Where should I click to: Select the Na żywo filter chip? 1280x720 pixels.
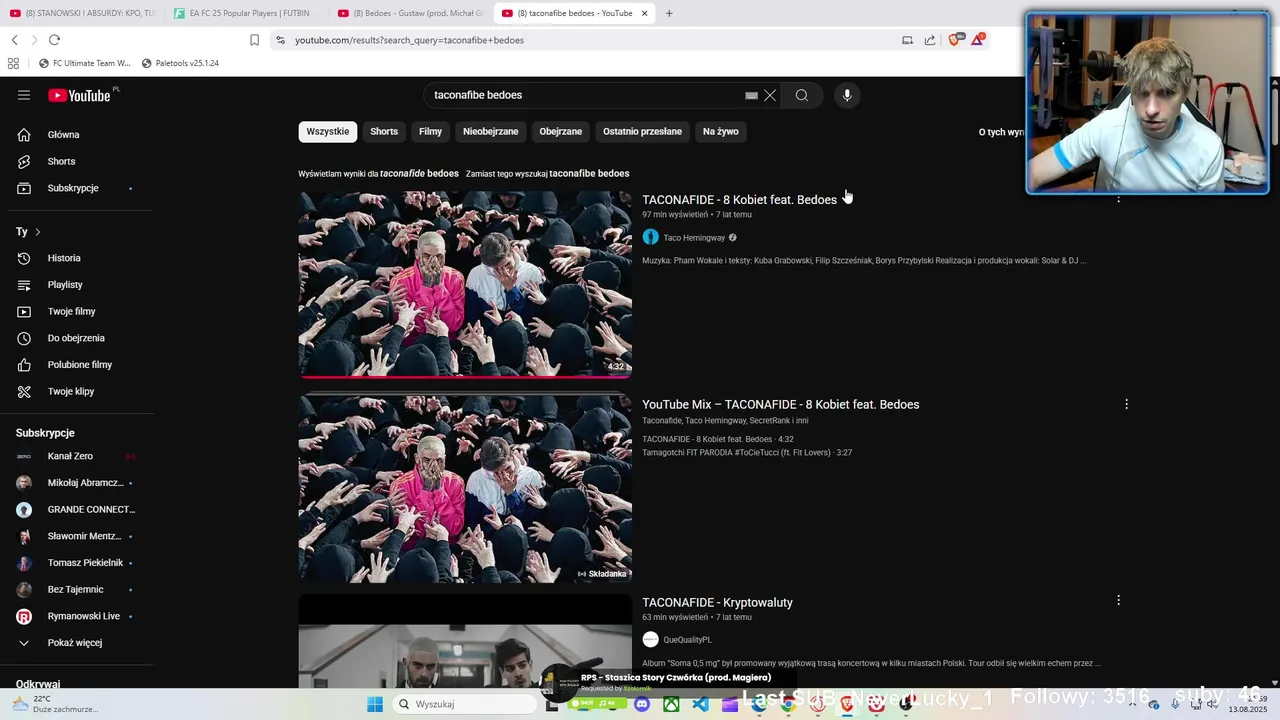720,132
